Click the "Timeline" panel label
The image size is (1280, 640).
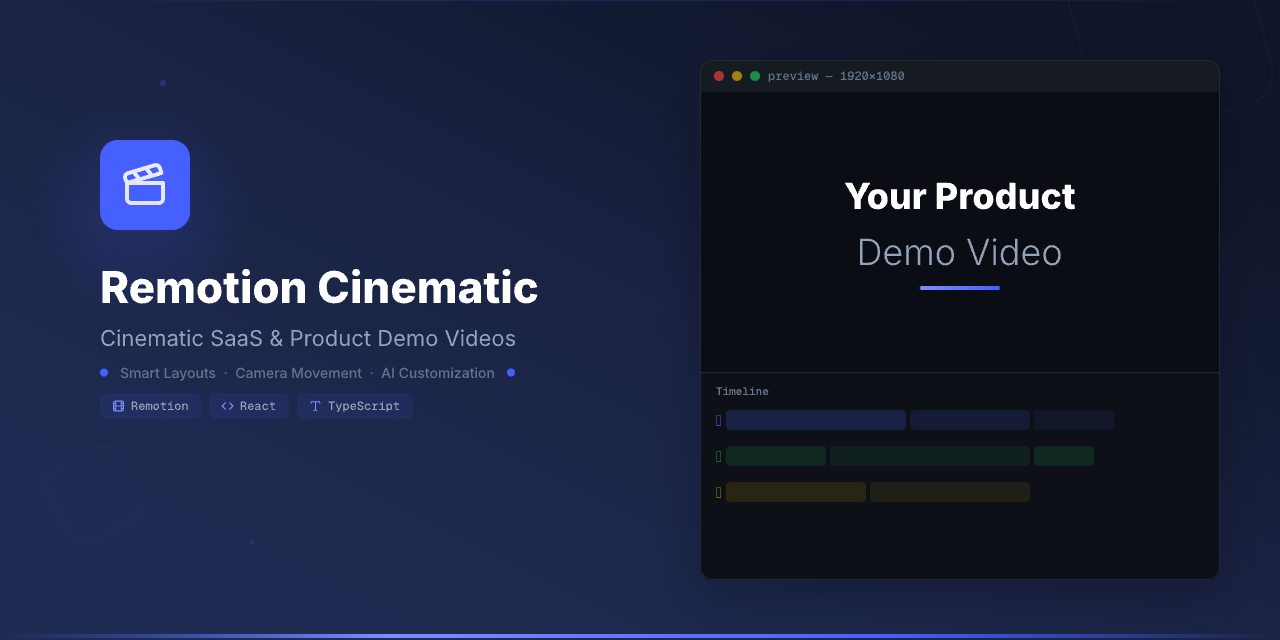coord(742,391)
